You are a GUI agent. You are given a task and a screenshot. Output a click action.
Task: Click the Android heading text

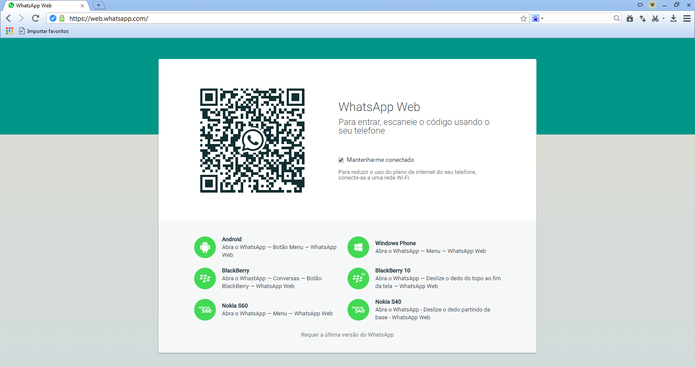pos(231,239)
